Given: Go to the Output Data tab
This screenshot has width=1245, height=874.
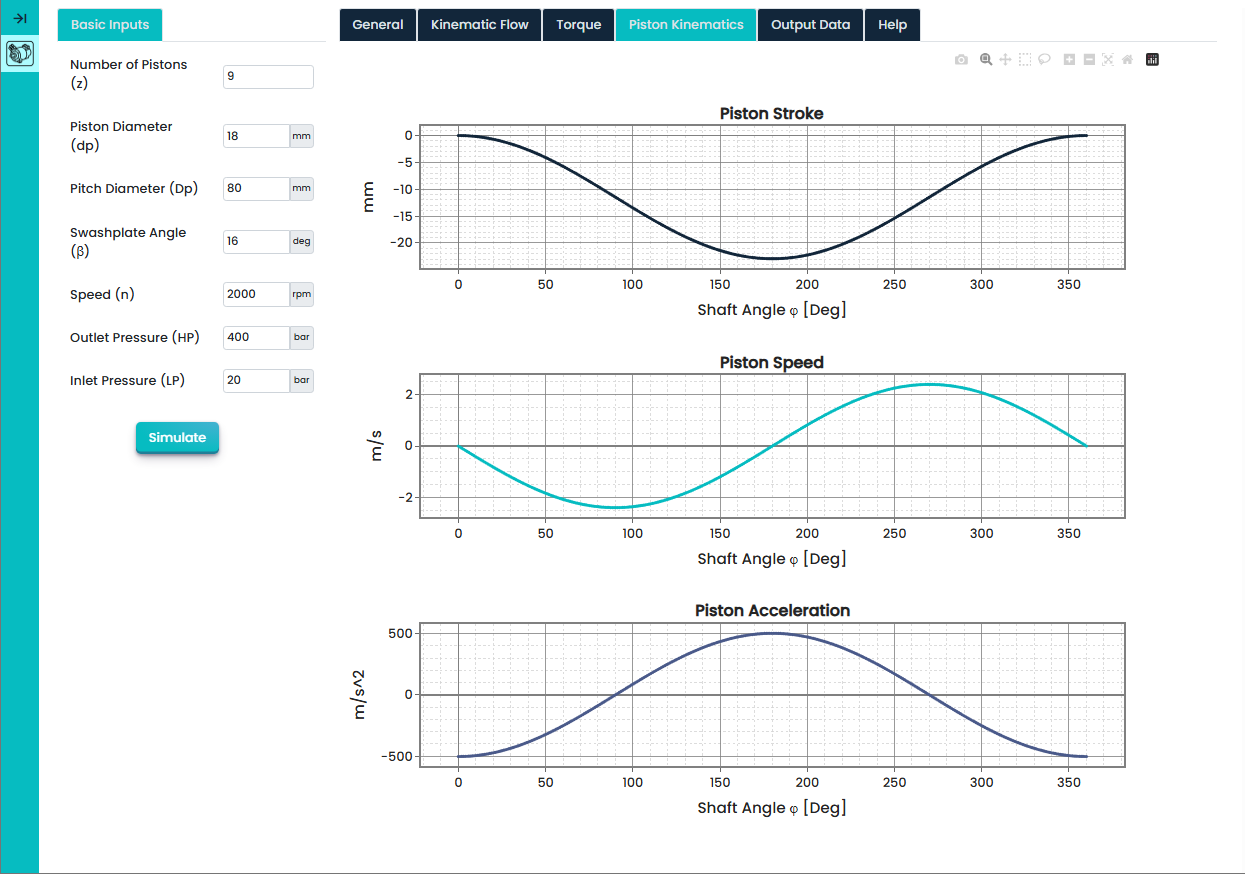Looking at the screenshot, I should [x=810, y=25].
